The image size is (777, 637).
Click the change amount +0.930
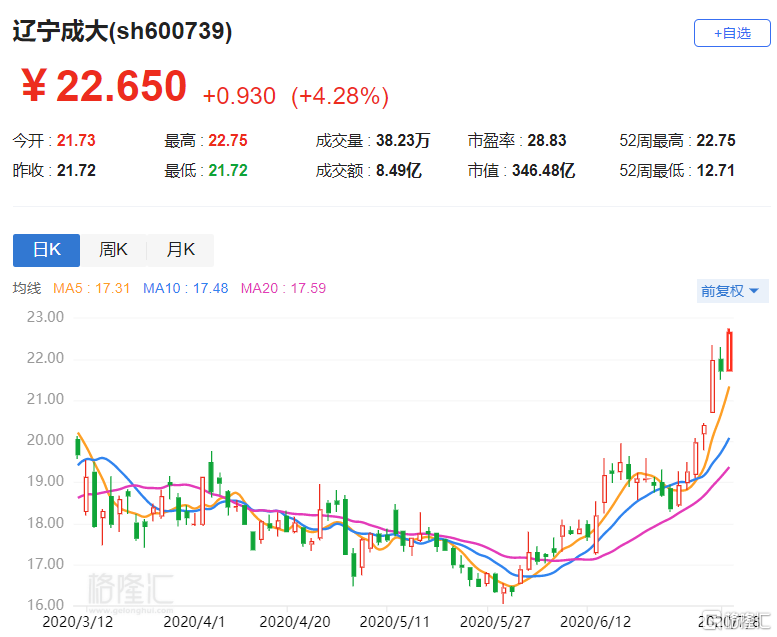click(x=239, y=96)
